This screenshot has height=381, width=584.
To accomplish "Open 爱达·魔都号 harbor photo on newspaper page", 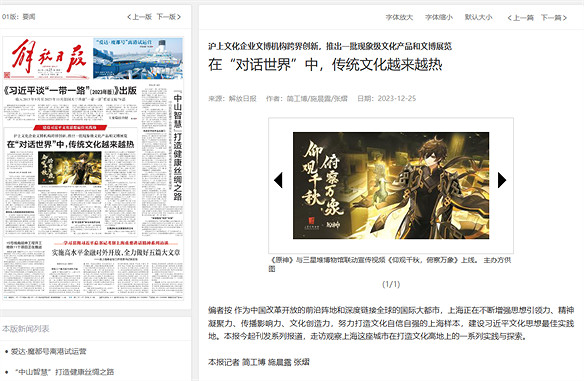I will 138,58.
